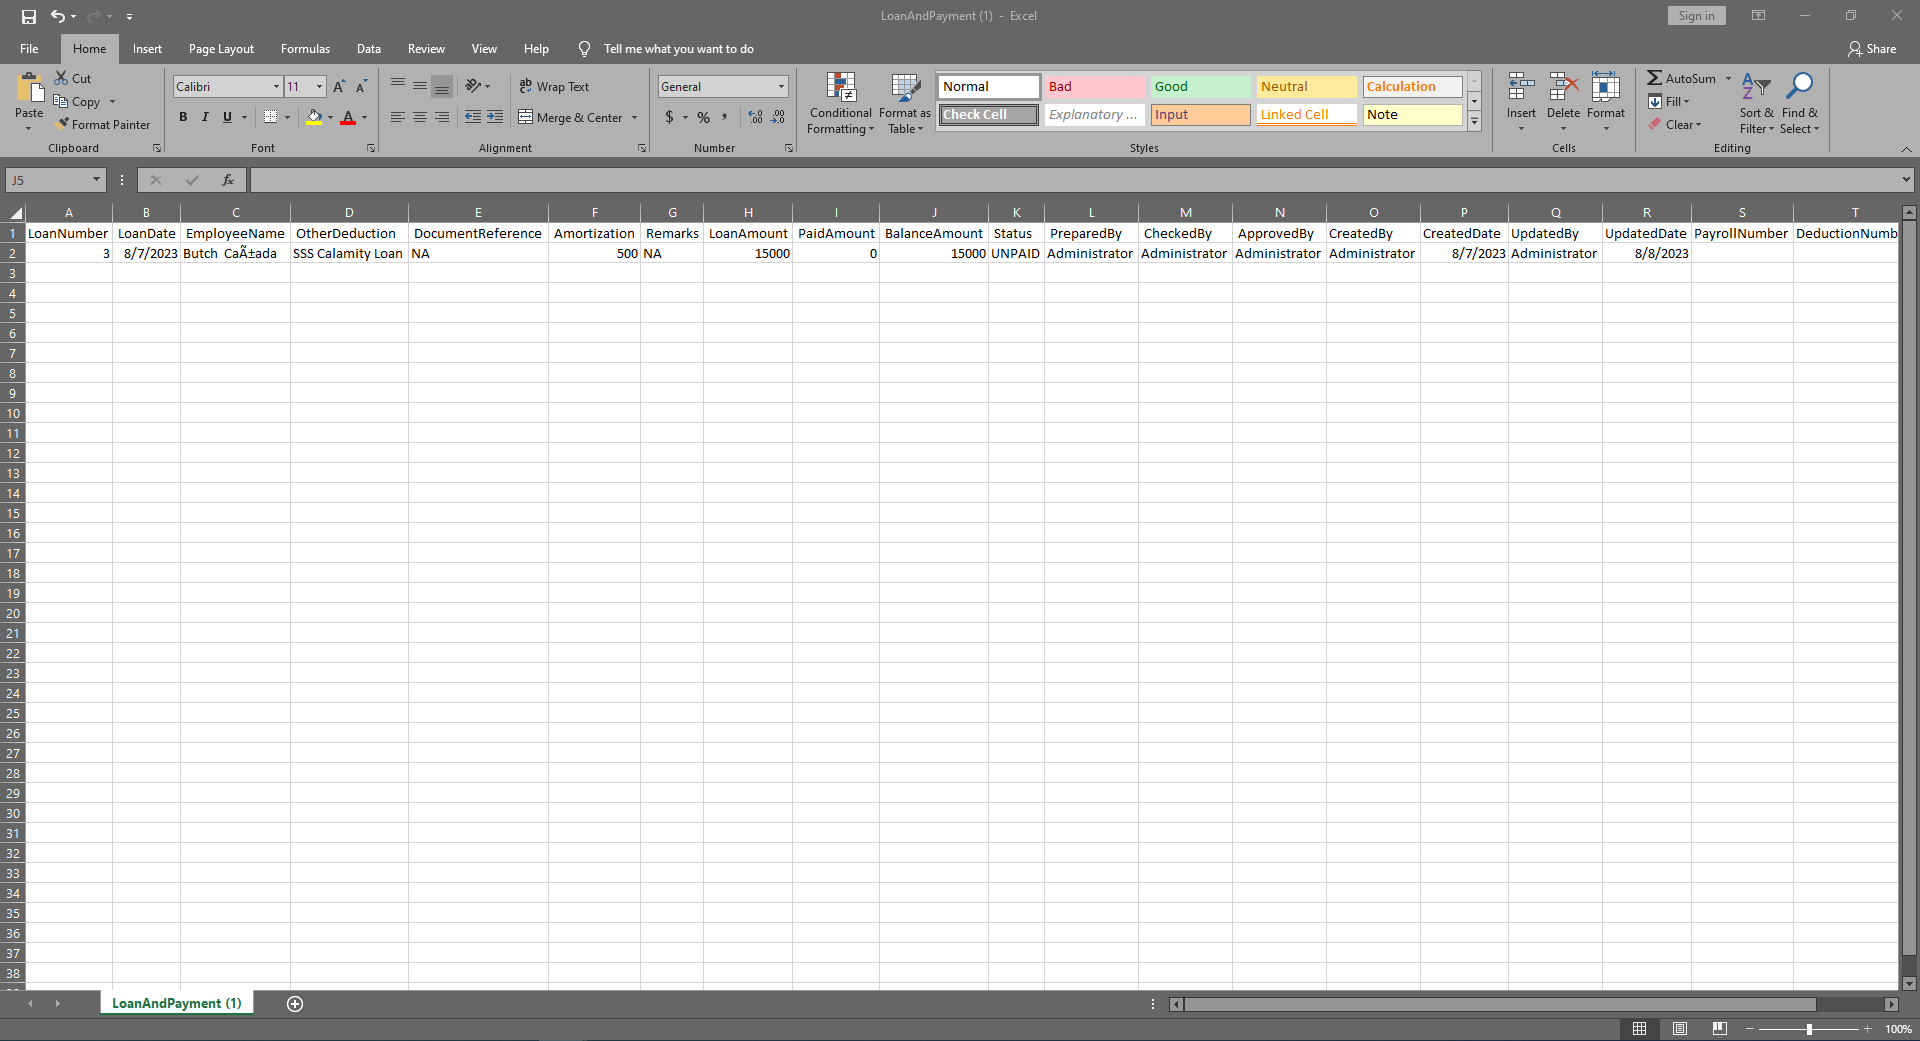Viewport: 1920px width, 1041px height.
Task: Toggle Wrap Text for the cell
Action: click(x=554, y=87)
